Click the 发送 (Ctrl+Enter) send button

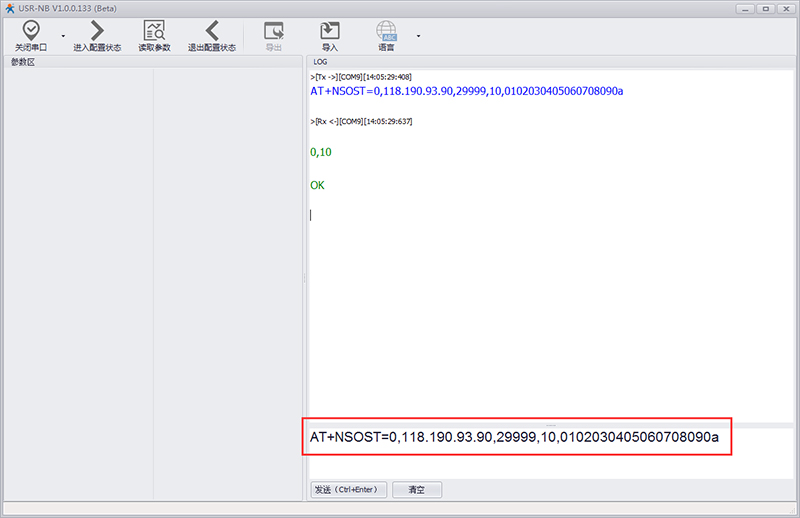tap(348, 489)
